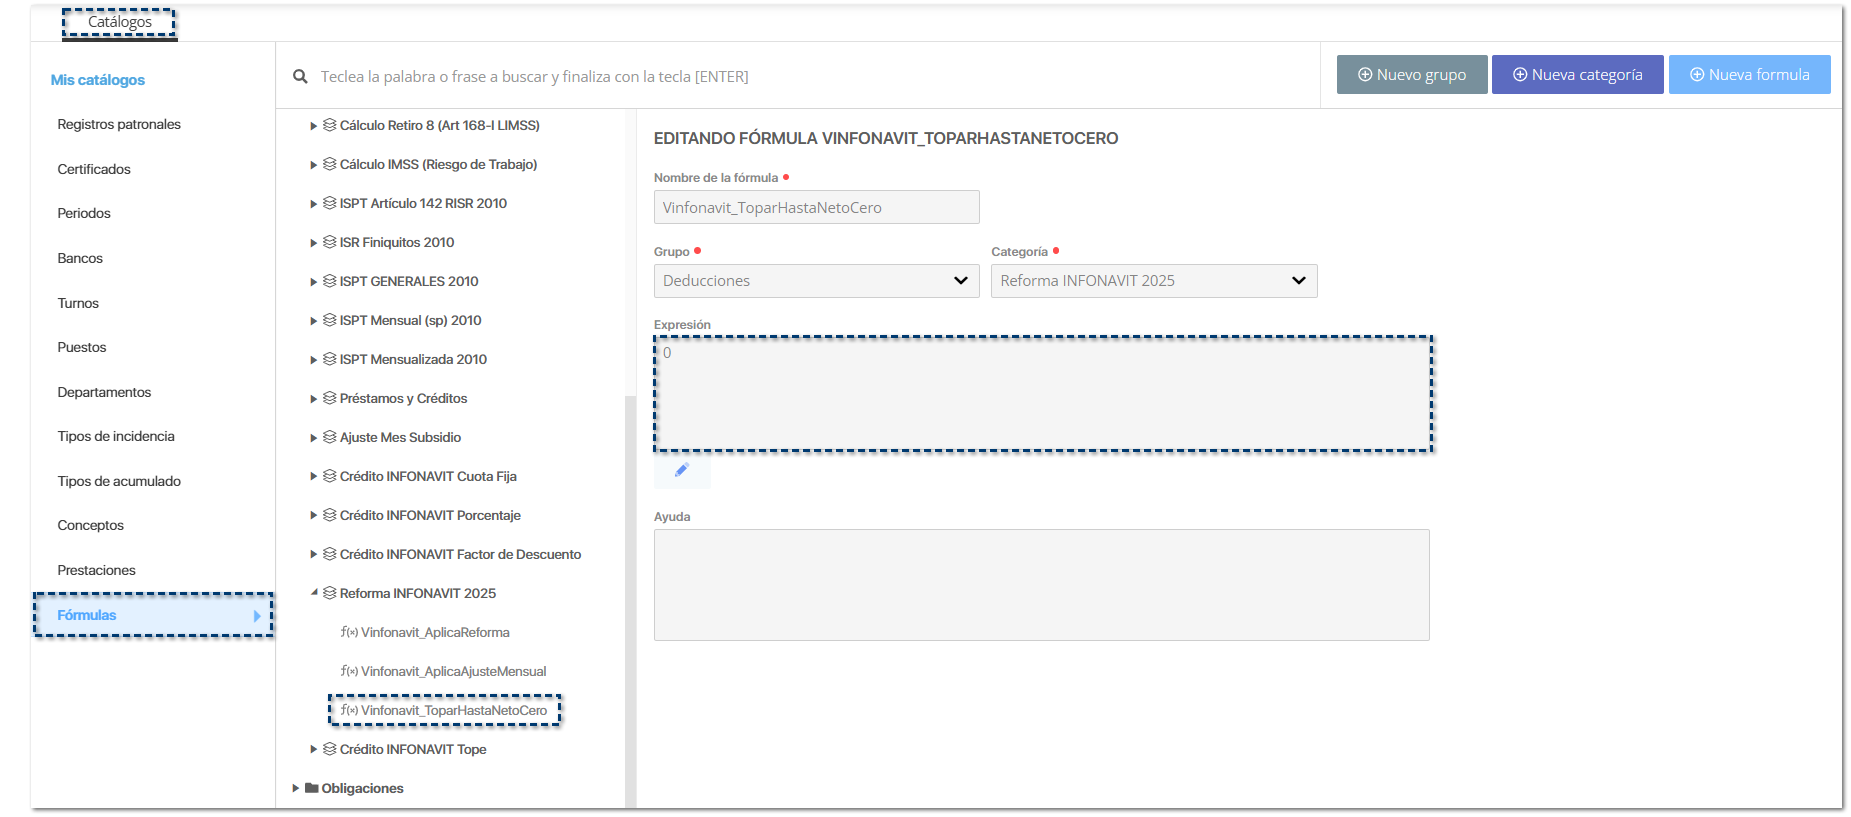Click inside the Ayuda text area
This screenshot has height=817, width=1851.
click(1041, 585)
